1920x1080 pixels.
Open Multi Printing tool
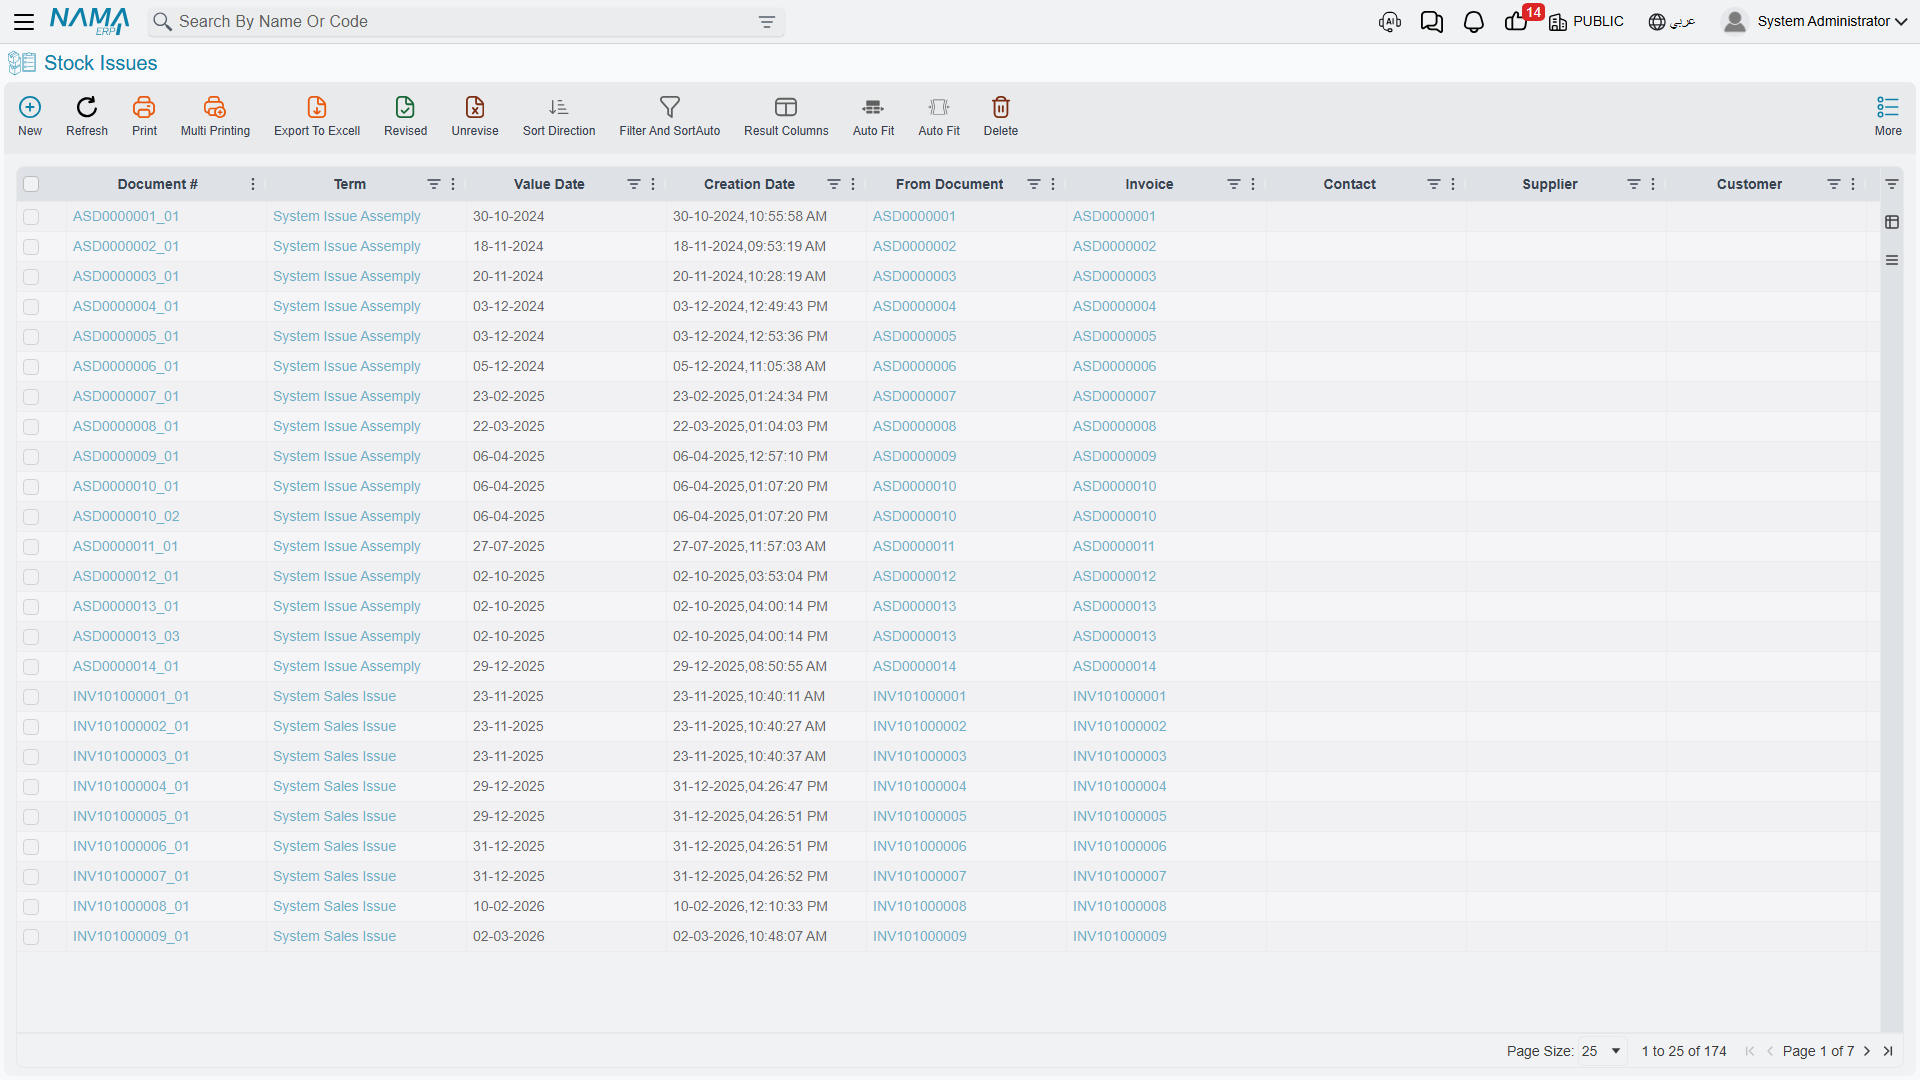coord(215,107)
